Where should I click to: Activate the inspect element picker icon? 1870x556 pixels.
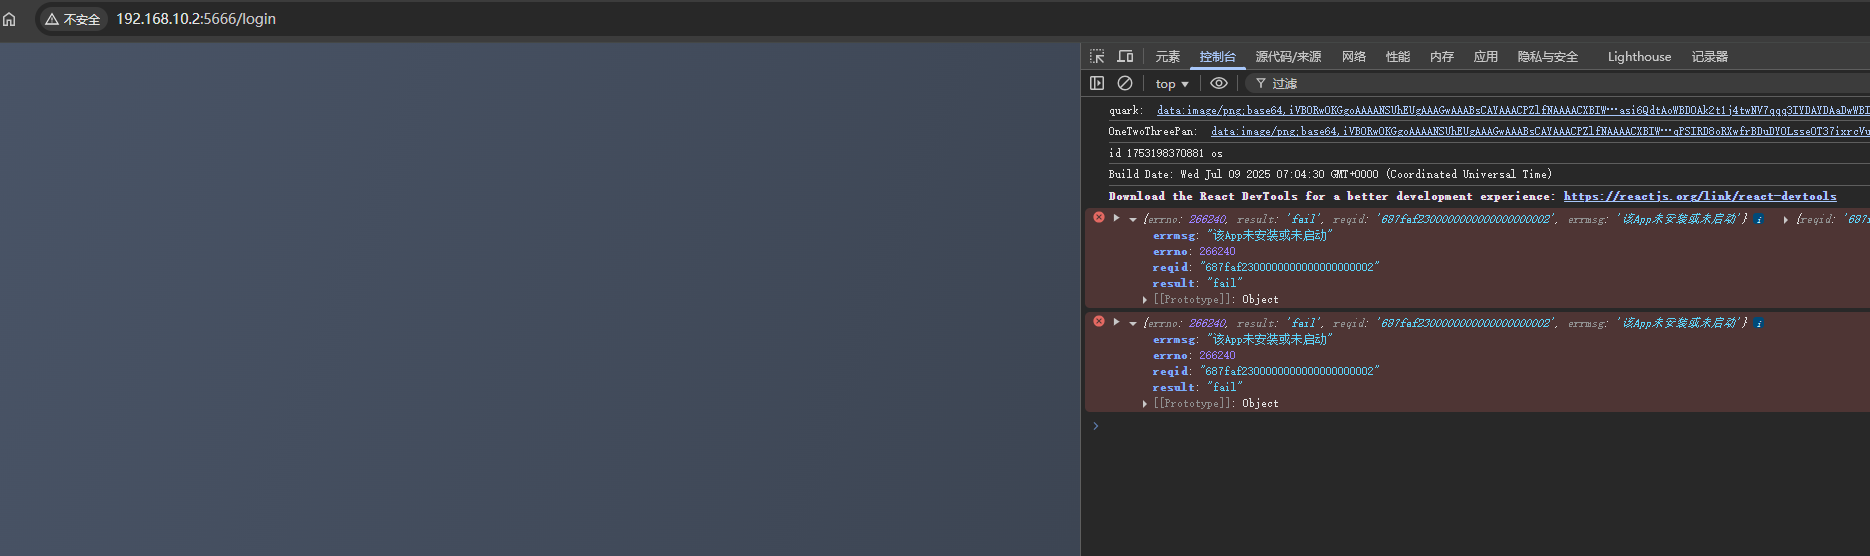pyautogui.click(x=1097, y=57)
